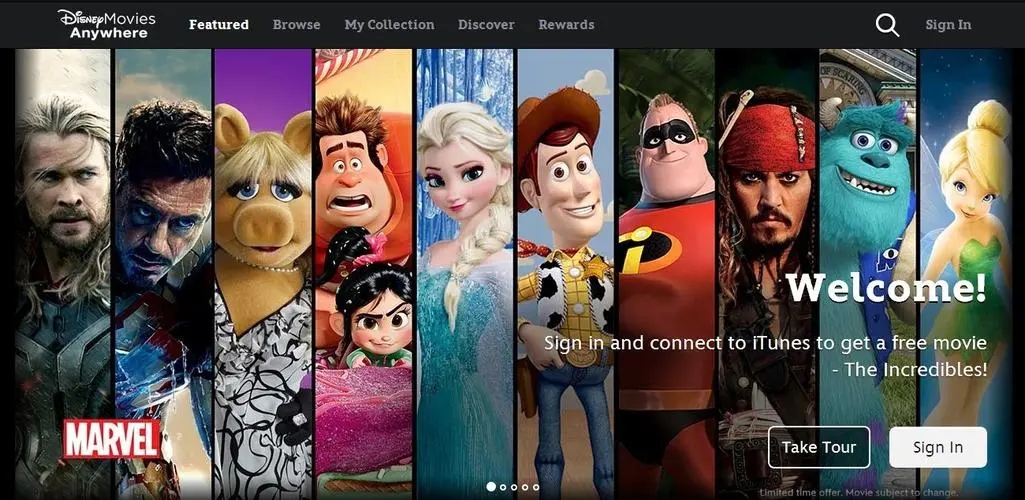Select the Discover navigation item

point(486,25)
